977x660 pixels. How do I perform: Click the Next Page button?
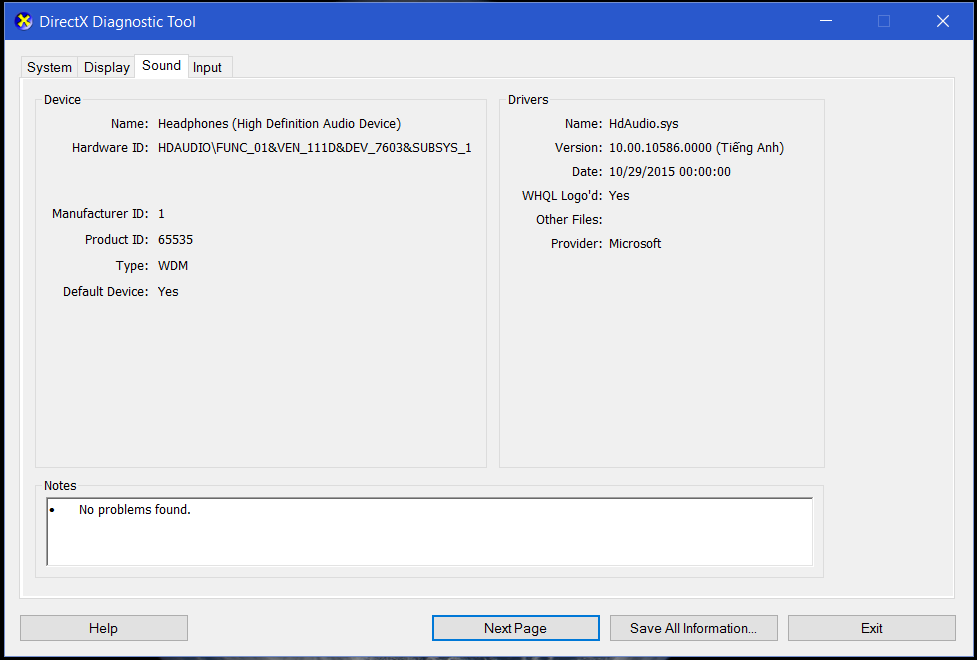coord(515,628)
